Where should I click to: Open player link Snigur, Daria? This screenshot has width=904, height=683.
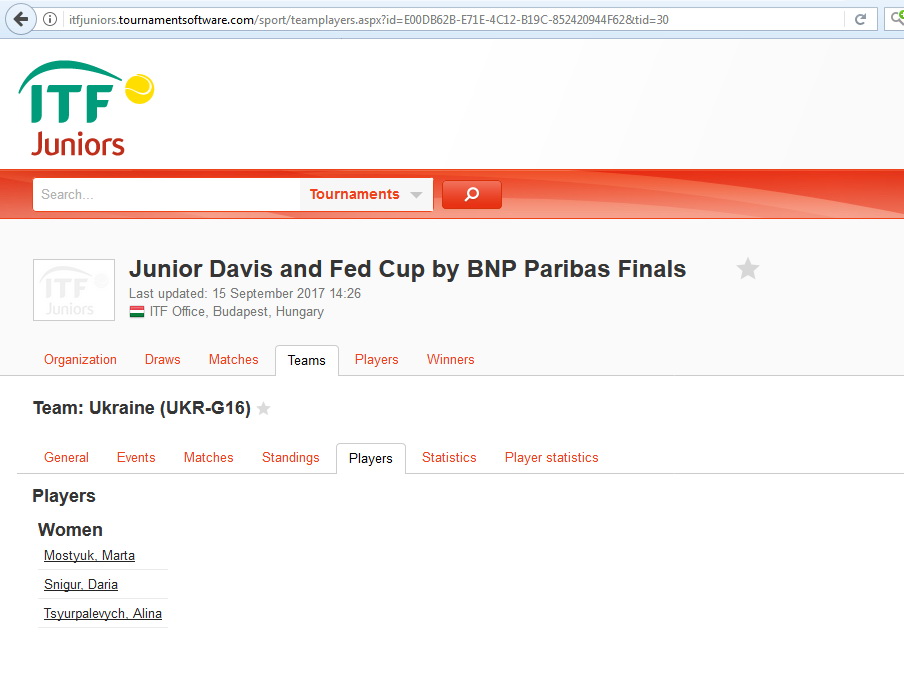click(x=81, y=584)
